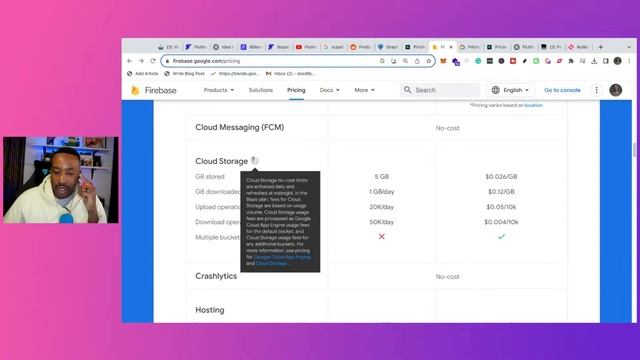
Task: Open the English language selector
Action: coord(510,90)
